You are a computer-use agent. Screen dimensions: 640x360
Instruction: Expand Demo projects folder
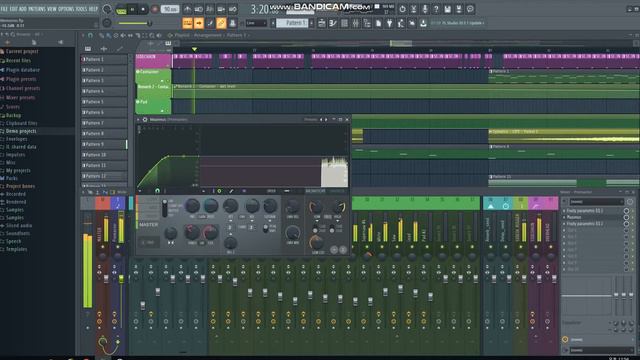(21, 131)
